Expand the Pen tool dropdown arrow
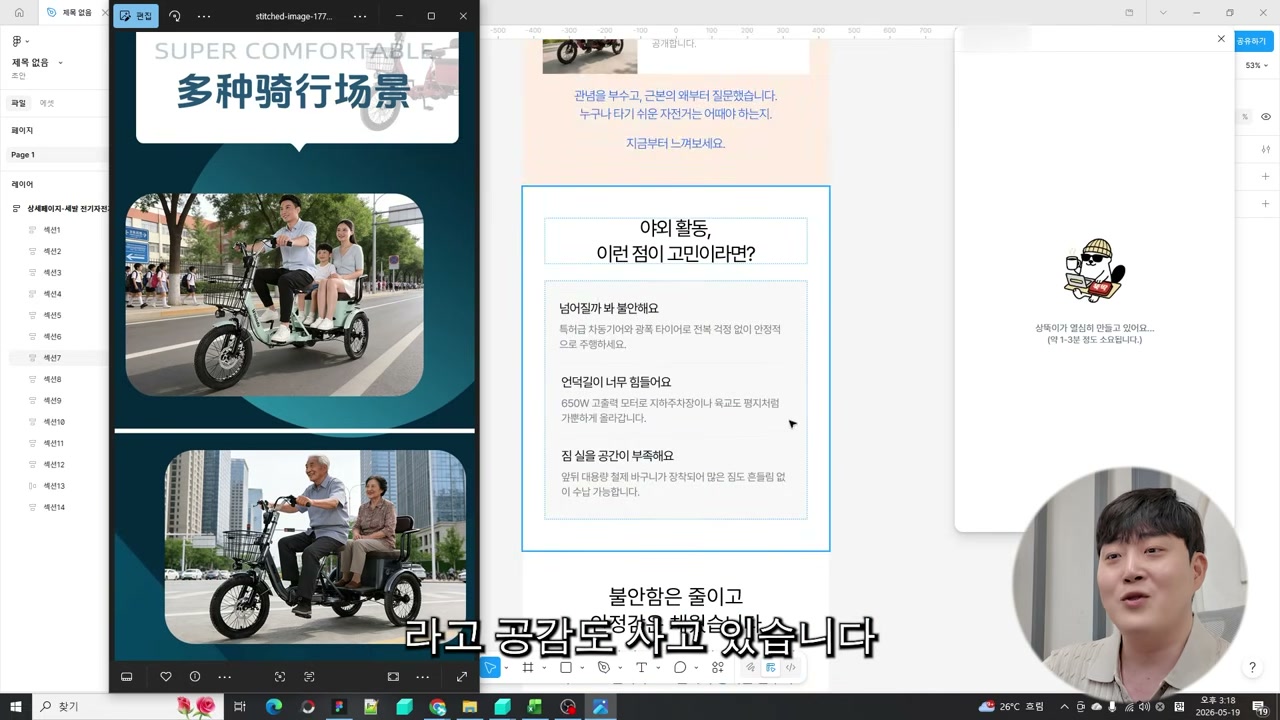Screen dimensions: 1280x720 click(620, 668)
